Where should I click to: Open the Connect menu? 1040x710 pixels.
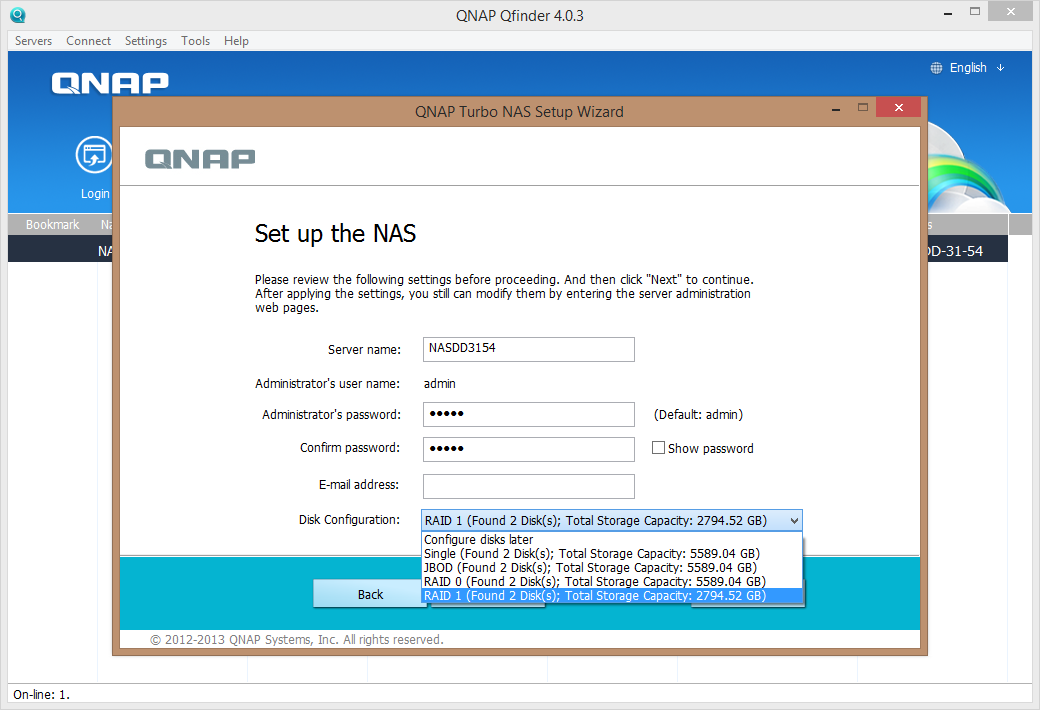coord(88,40)
